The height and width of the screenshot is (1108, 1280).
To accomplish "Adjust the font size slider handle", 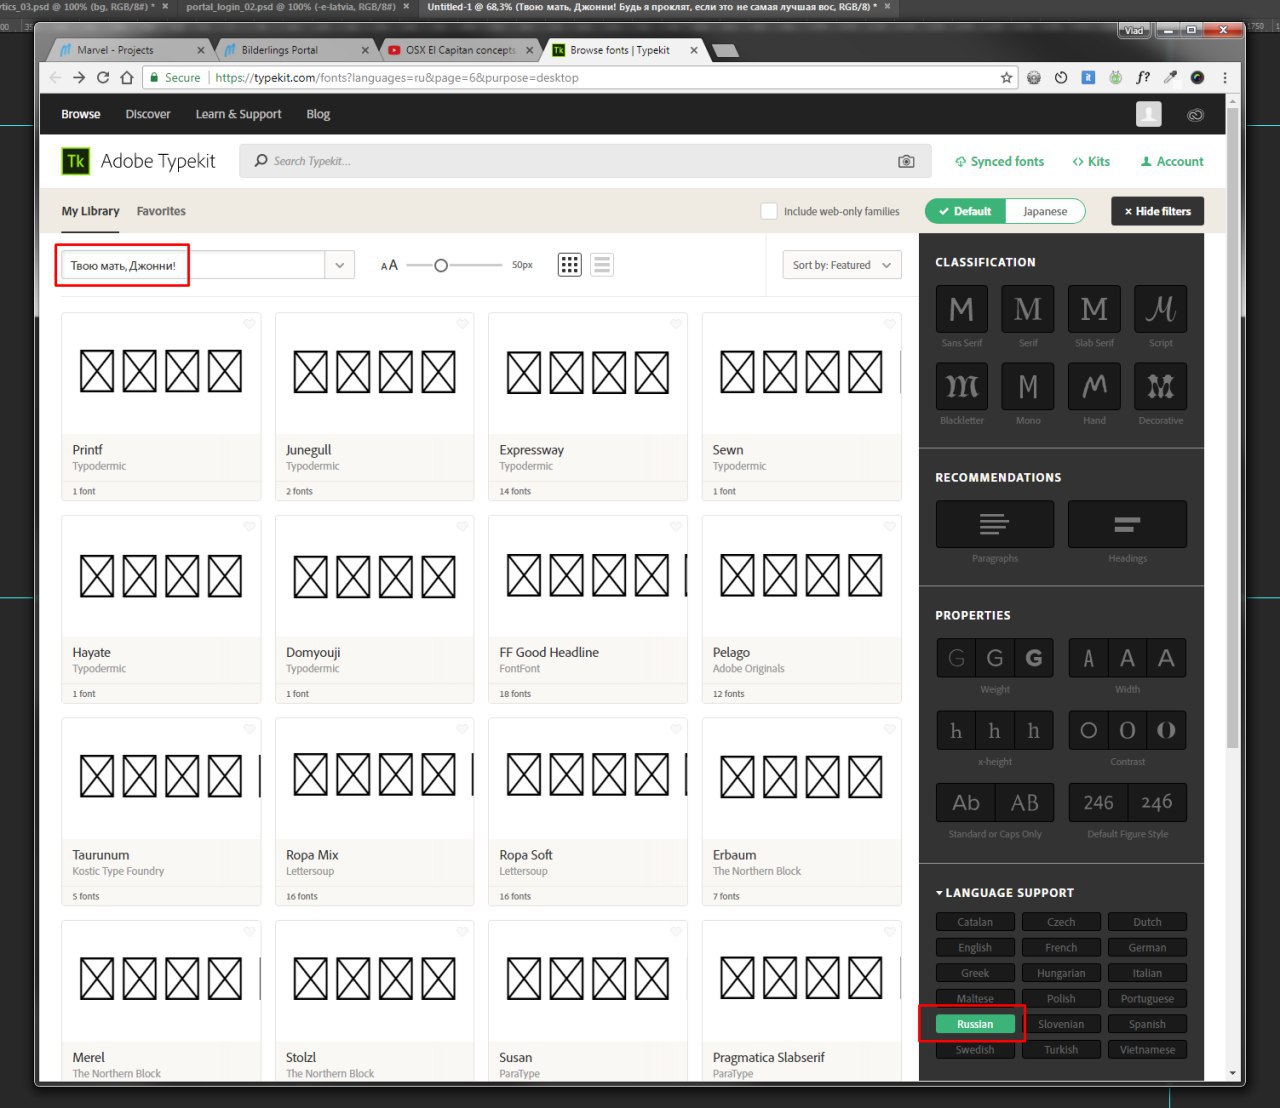I will pos(440,265).
